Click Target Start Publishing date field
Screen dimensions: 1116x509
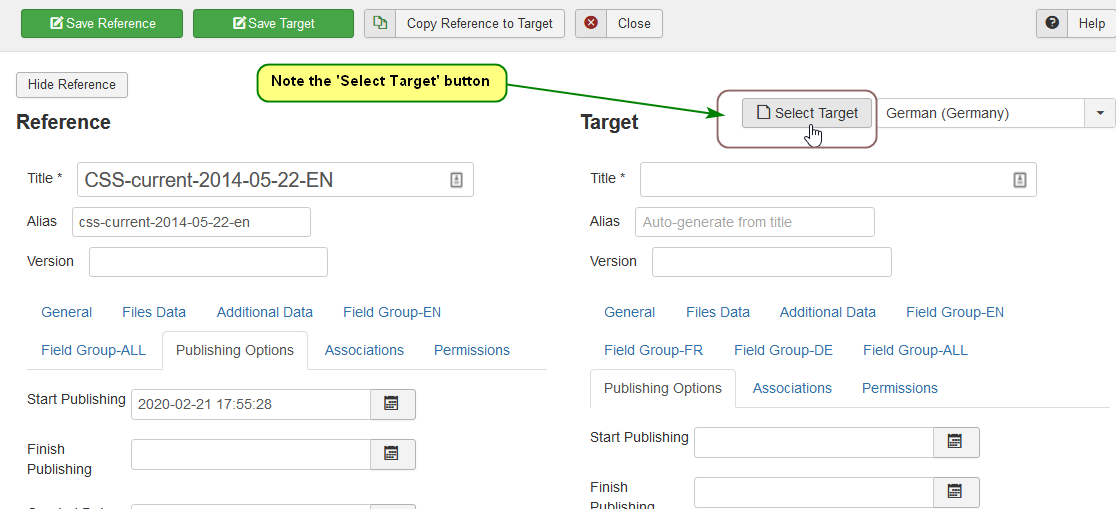click(814, 442)
